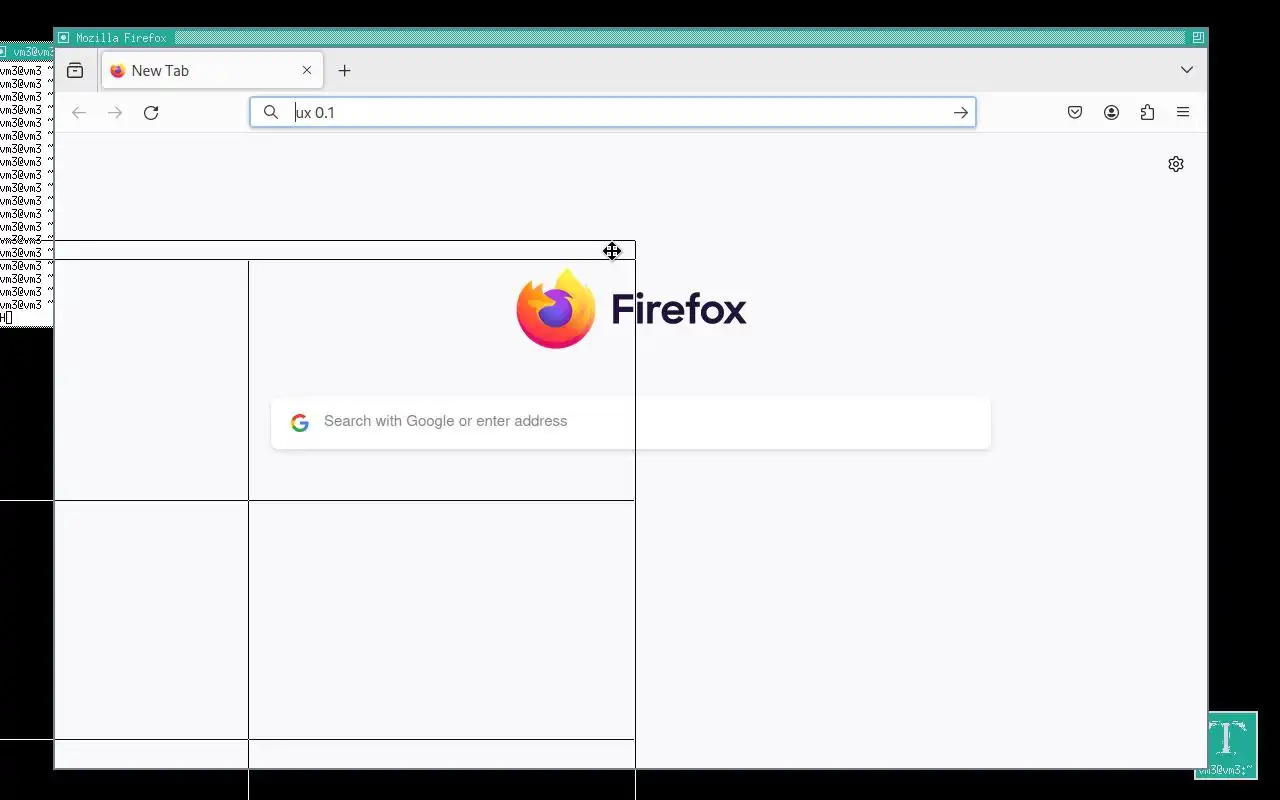Open the Firefox View icon

click(x=75, y=70)
